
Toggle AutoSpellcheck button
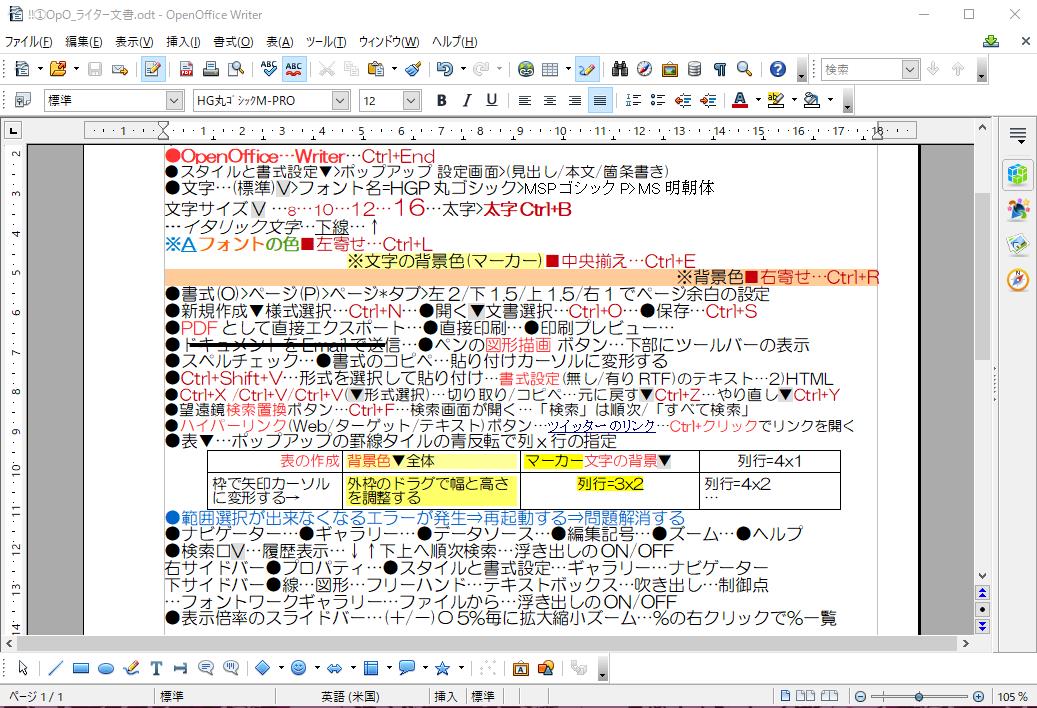coord(294,69)
